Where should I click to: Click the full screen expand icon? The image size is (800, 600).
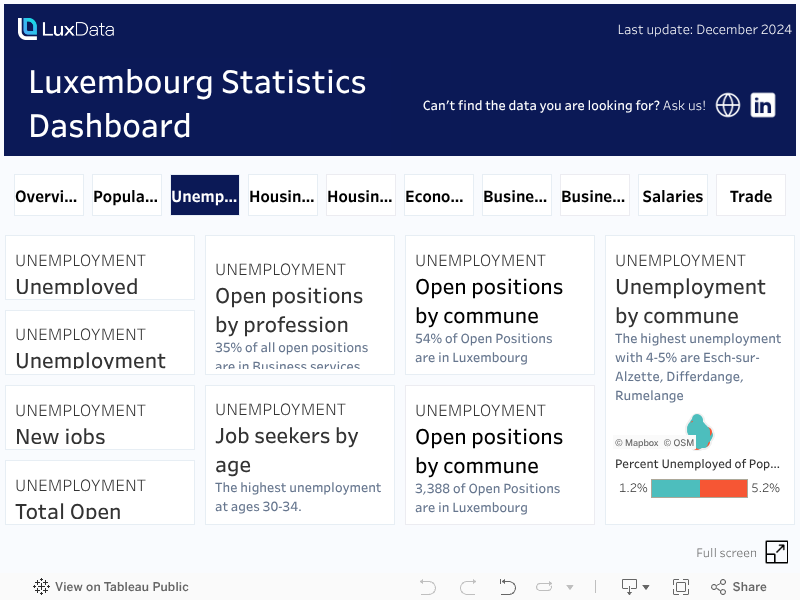(x=776, y=552)
